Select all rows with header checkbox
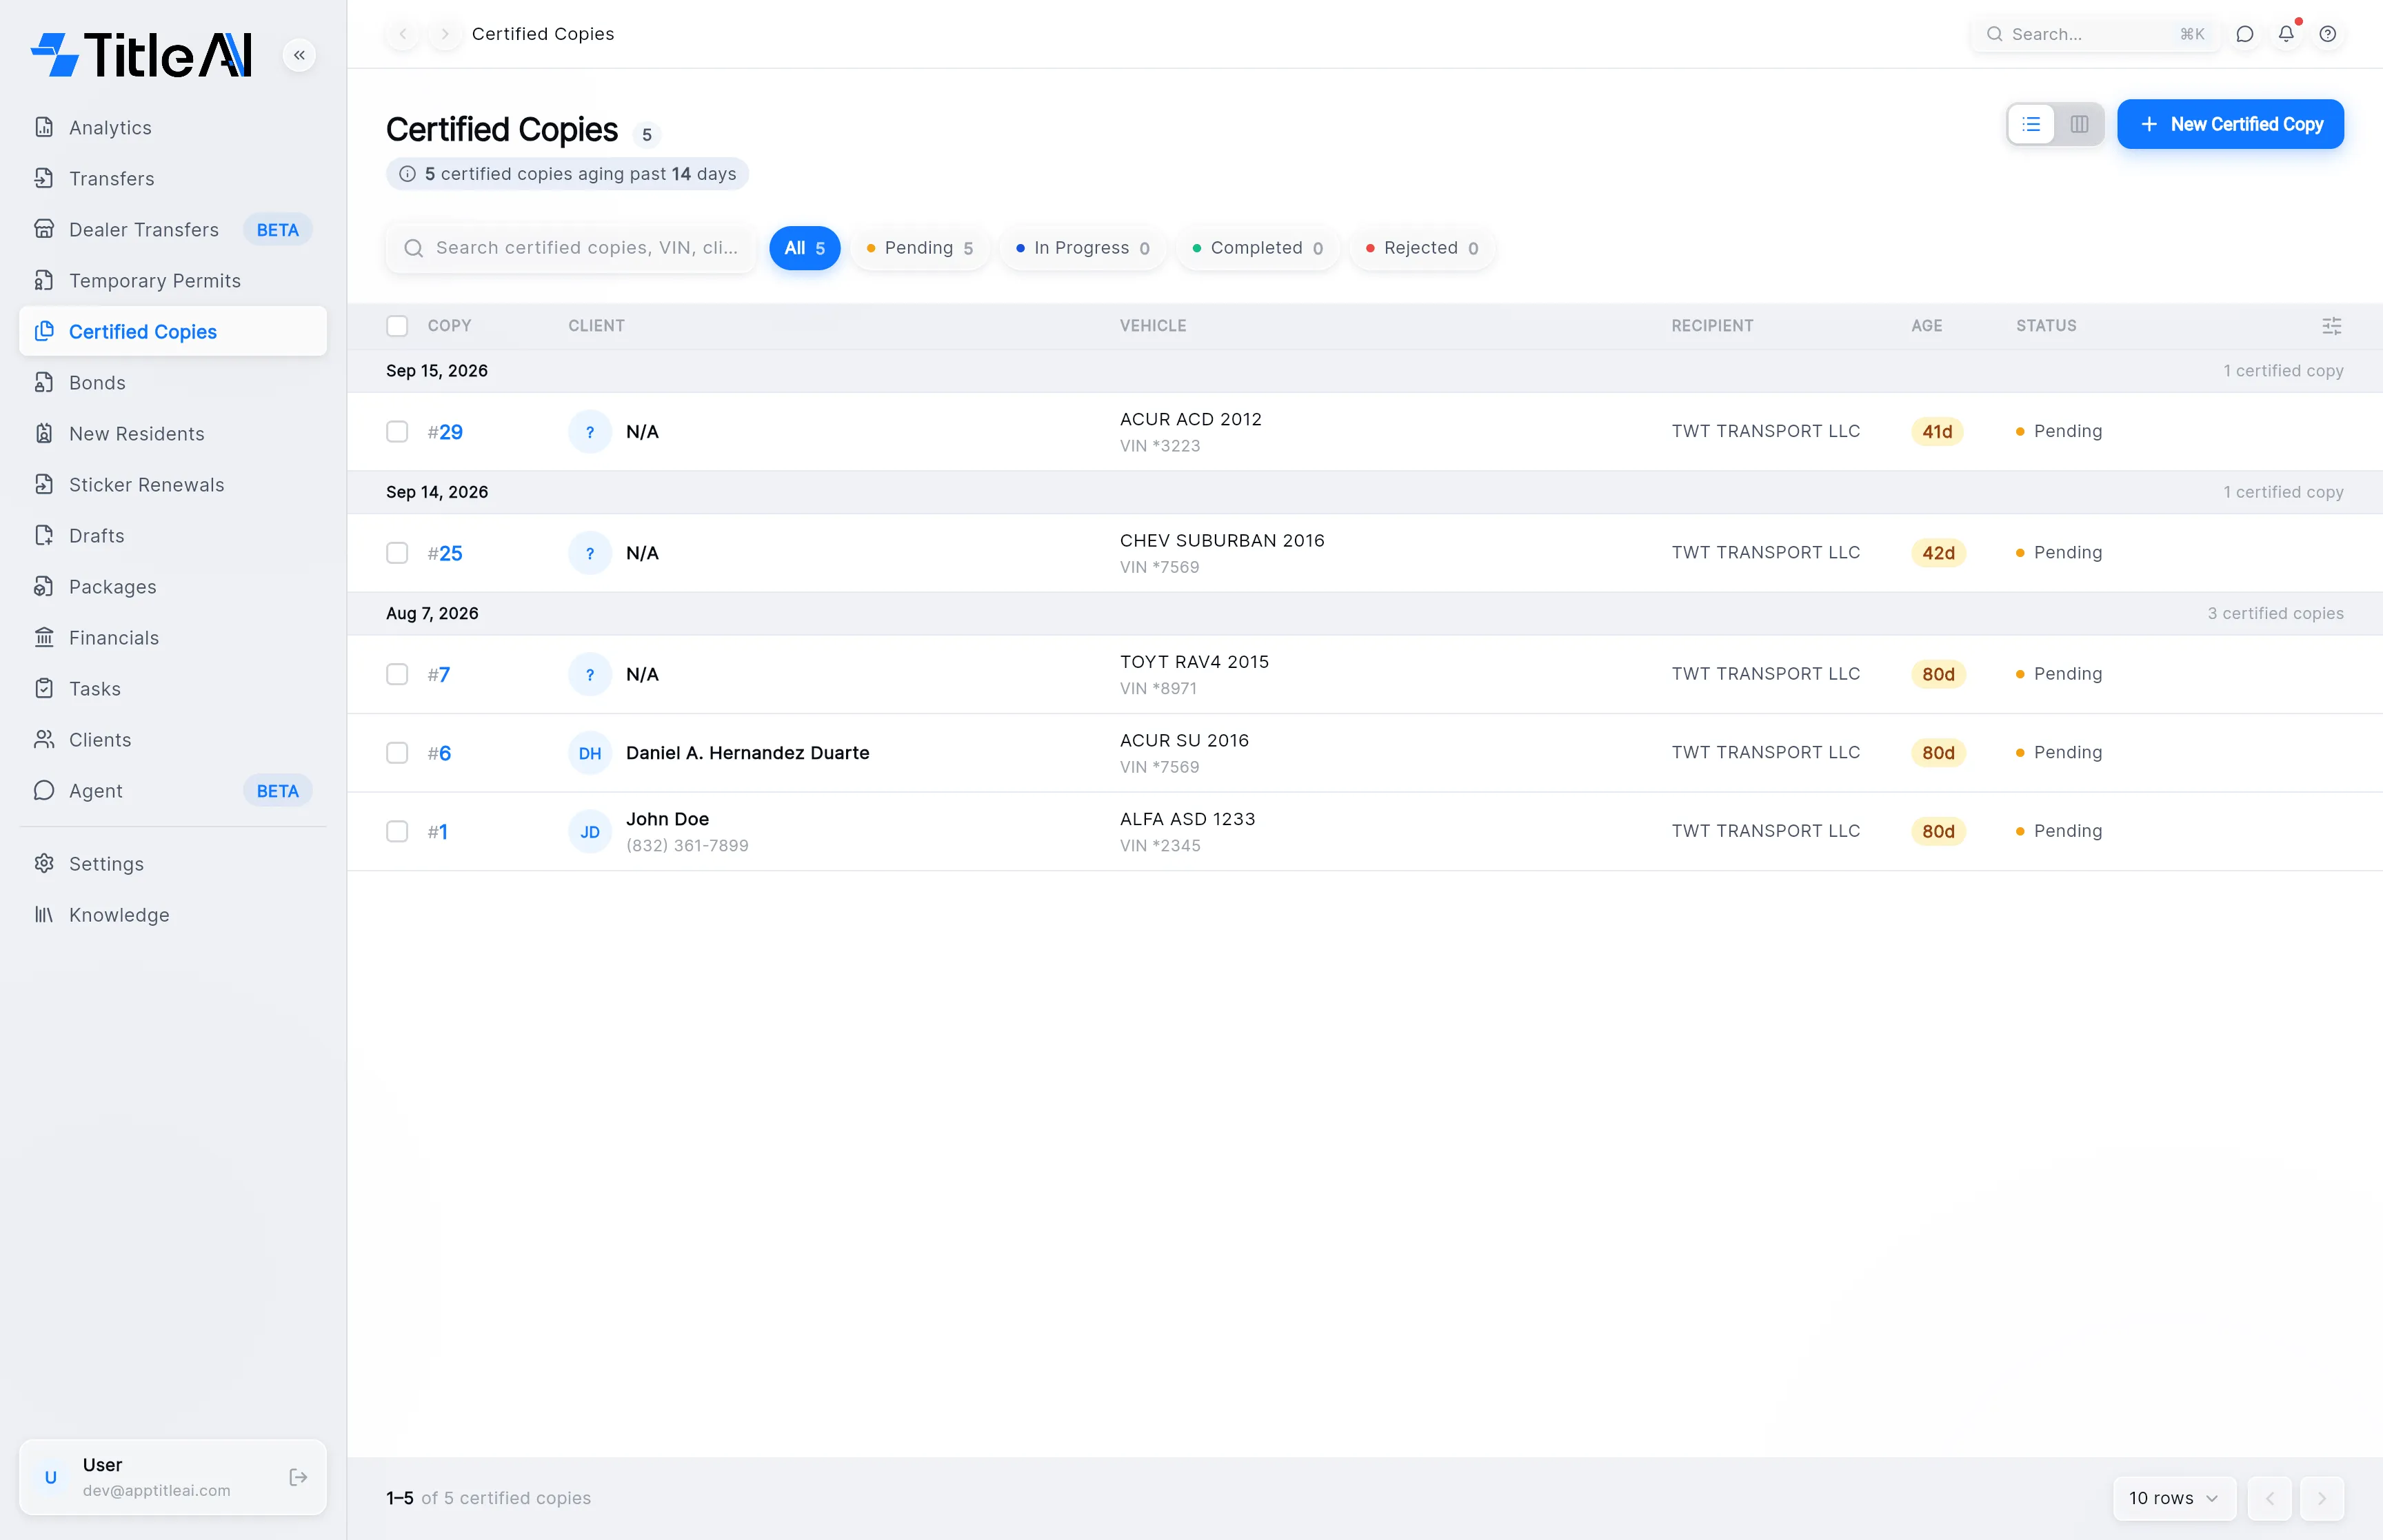Viewport: 2383px width, 1540px height. (397, 326)
